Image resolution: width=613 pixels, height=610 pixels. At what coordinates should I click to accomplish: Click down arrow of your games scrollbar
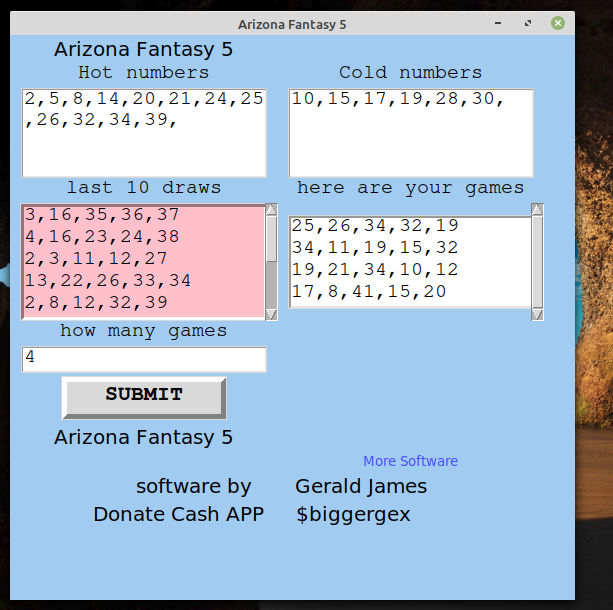[x=537, y=314]
